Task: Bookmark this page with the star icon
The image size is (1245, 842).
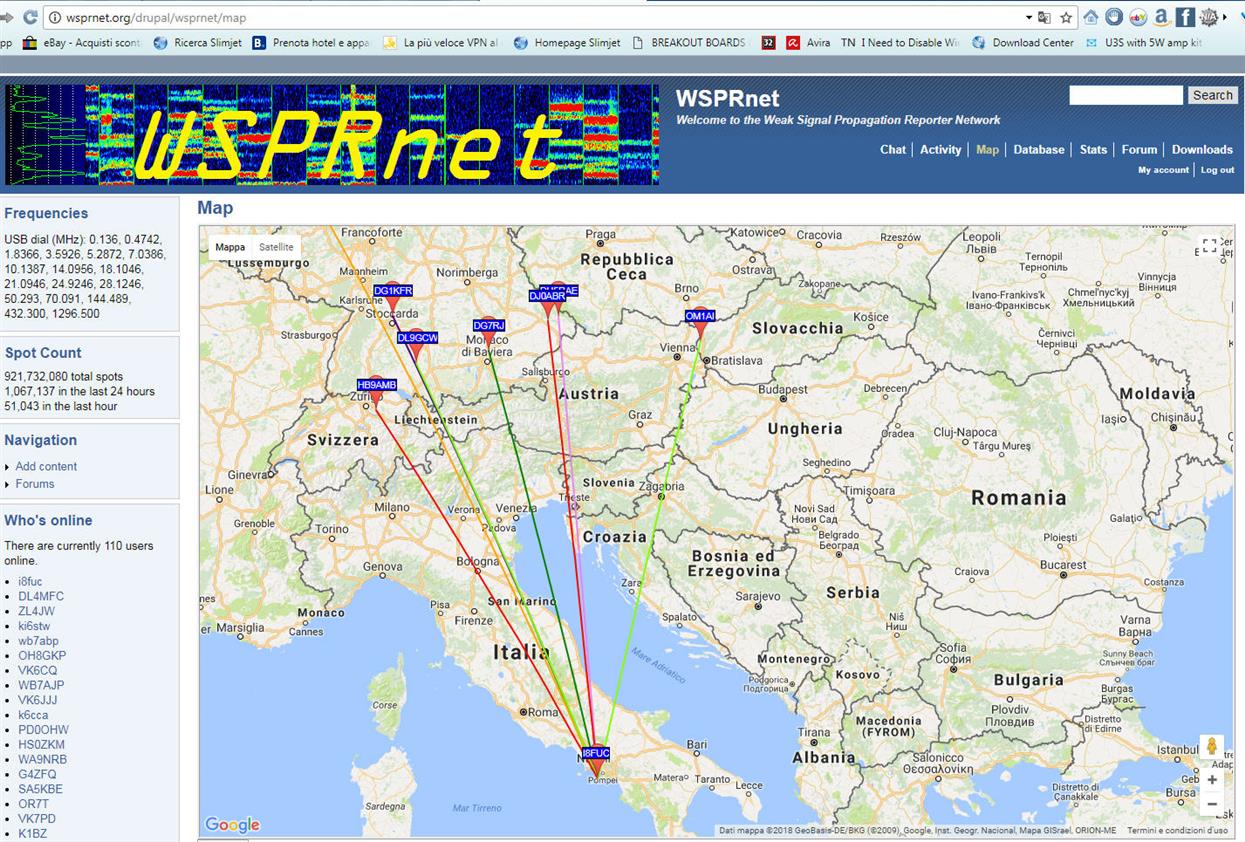Action: tap(1066, 17)
